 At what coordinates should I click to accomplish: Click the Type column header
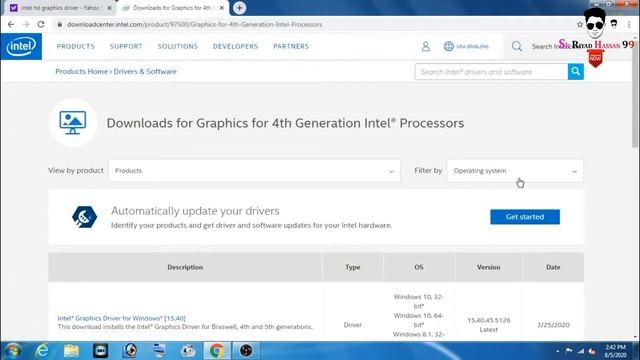point(353,267)
